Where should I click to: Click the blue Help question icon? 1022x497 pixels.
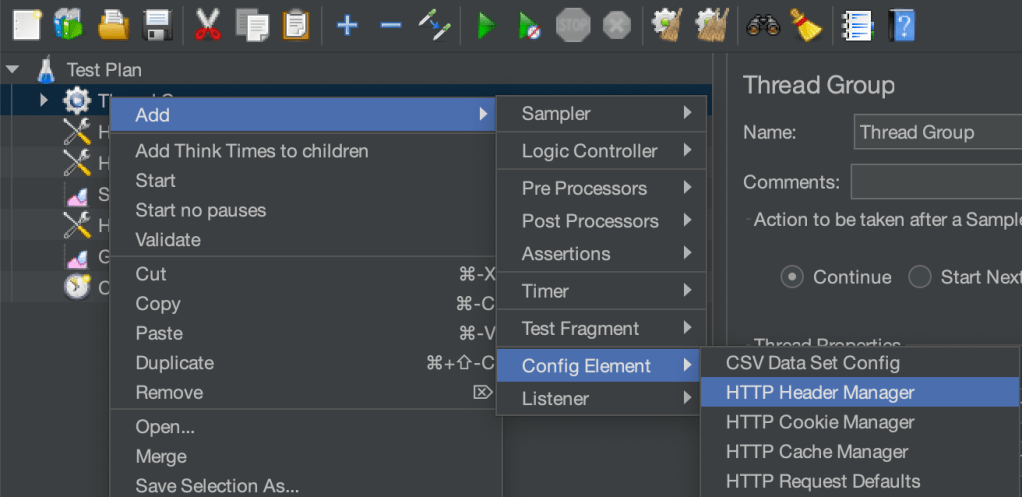coord(902,25)
